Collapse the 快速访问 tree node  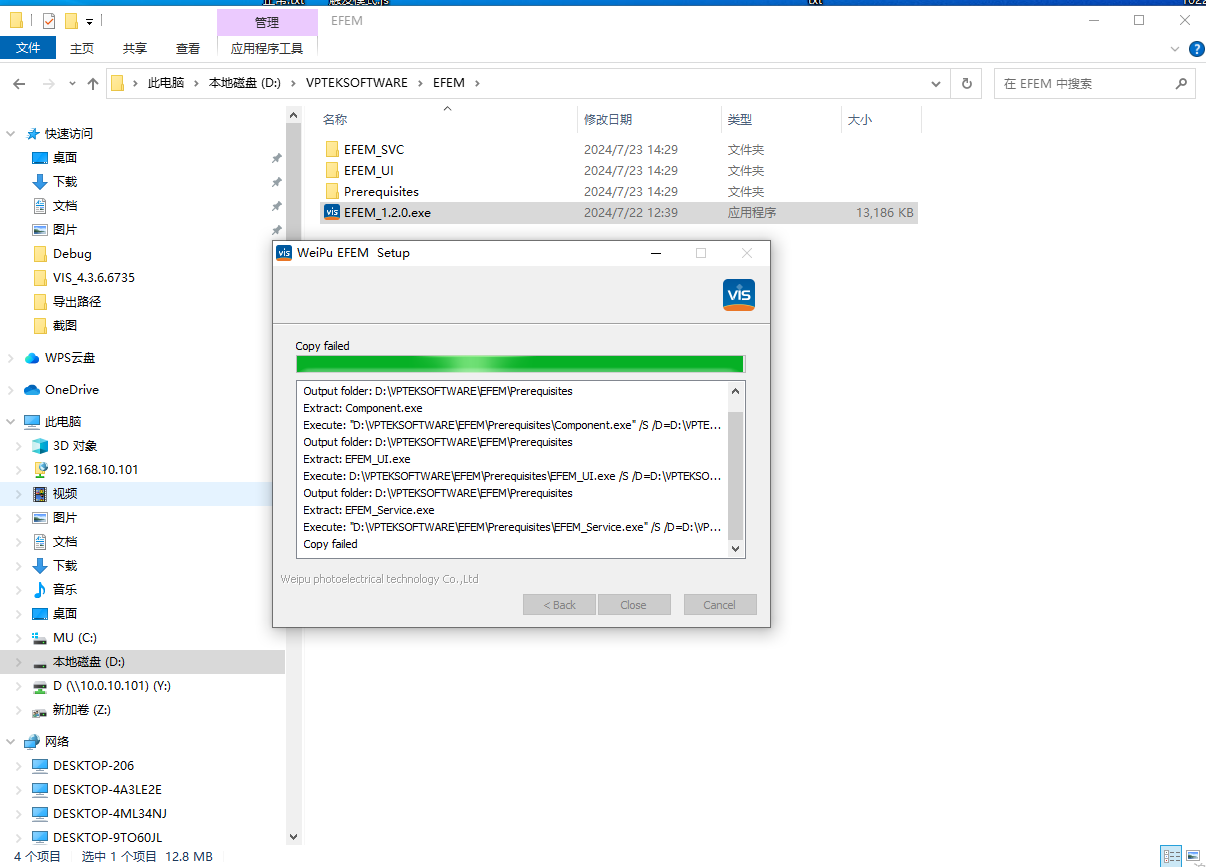click(11, 134)
